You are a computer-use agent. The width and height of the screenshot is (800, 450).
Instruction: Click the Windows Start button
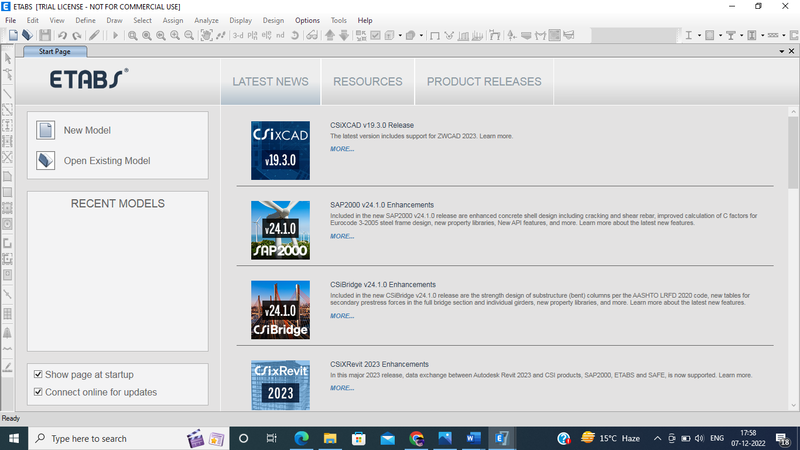coord(14,438)
